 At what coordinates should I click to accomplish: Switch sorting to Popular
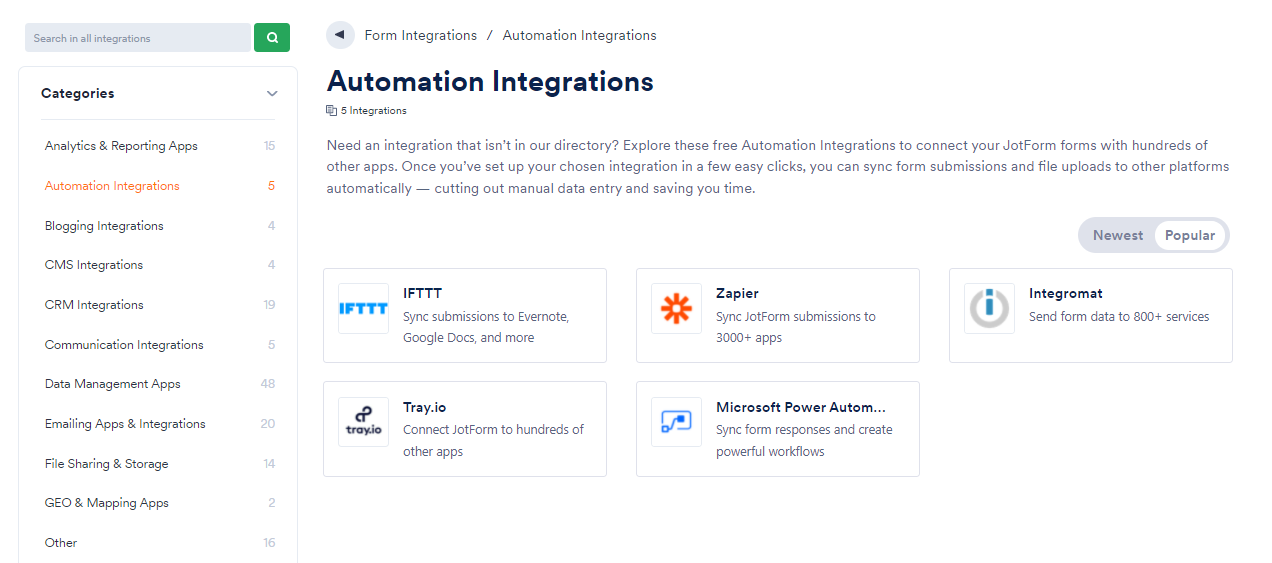pos(1190,235)
